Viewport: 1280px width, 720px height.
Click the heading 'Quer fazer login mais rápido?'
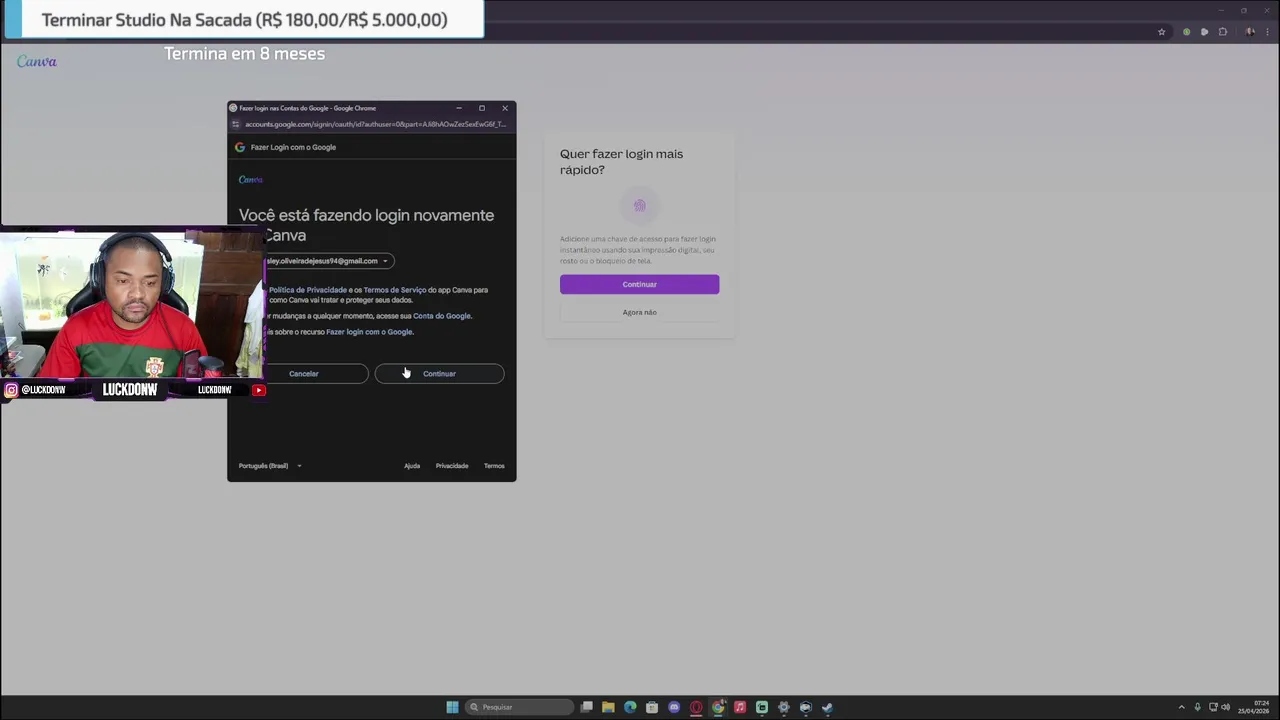point(621,162)
